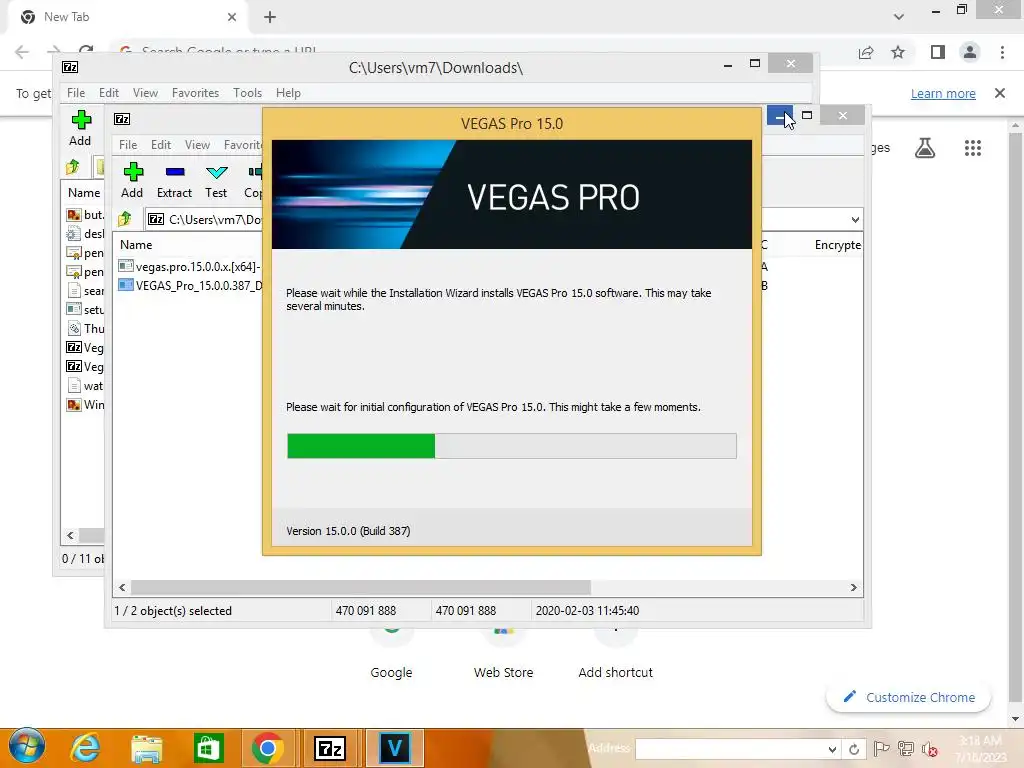Click Name column header in back 7-Zip
1024x768 pixels.
click(x=84, y=193)
